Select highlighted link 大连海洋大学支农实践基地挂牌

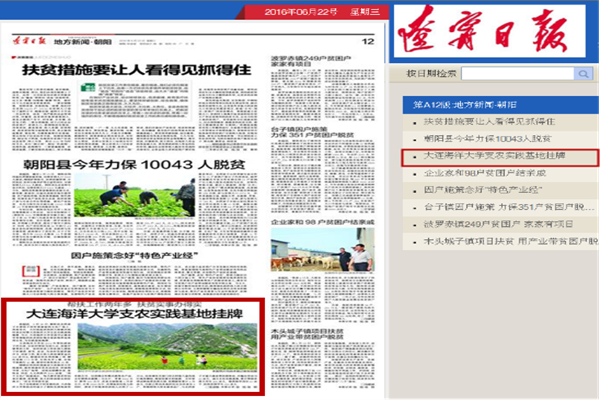(482, 157)
